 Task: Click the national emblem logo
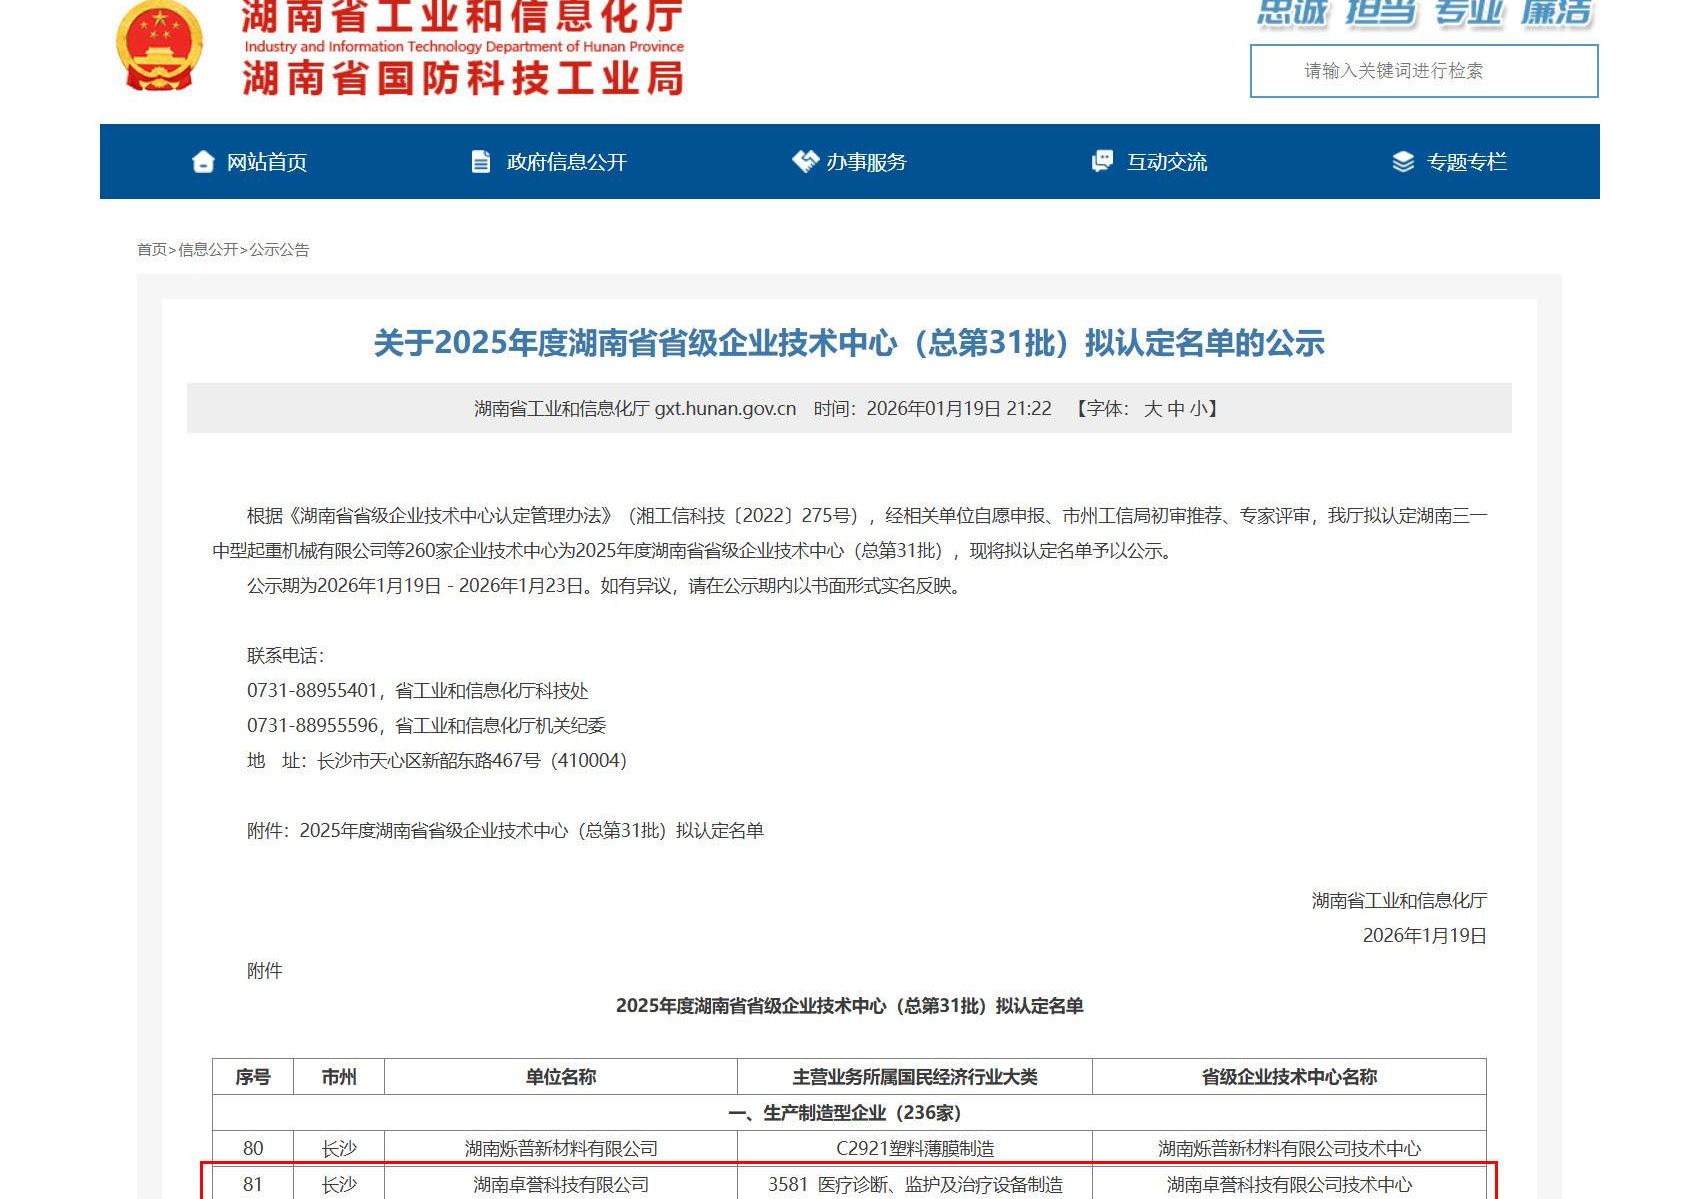coord(159,47)
